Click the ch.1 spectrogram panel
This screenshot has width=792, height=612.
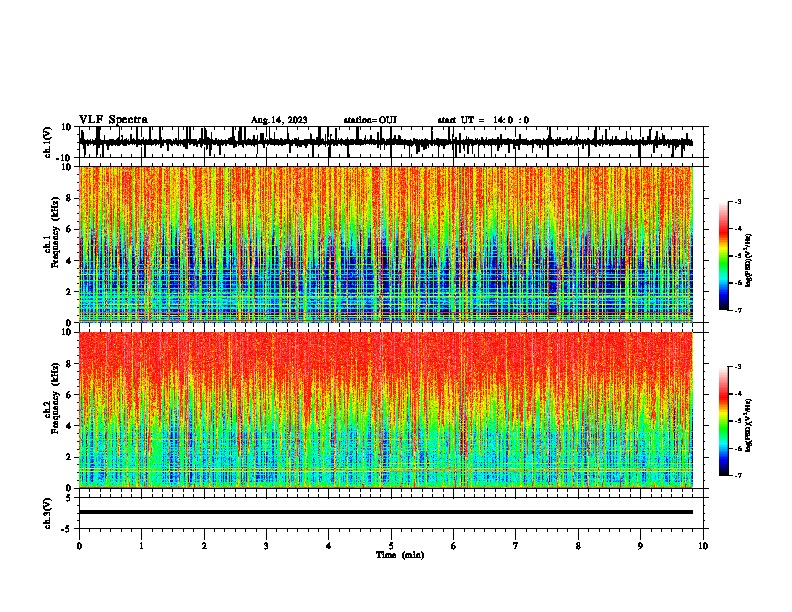coord(386,244)
